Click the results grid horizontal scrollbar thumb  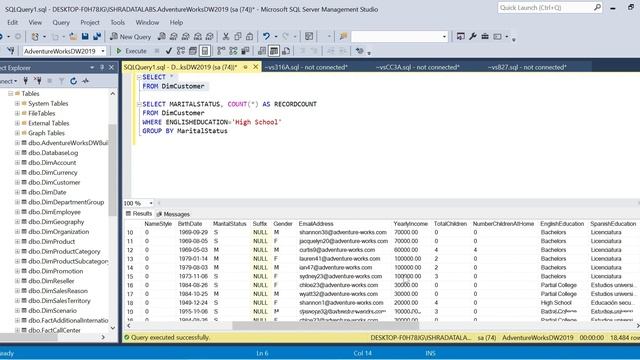tap(325, 325)
